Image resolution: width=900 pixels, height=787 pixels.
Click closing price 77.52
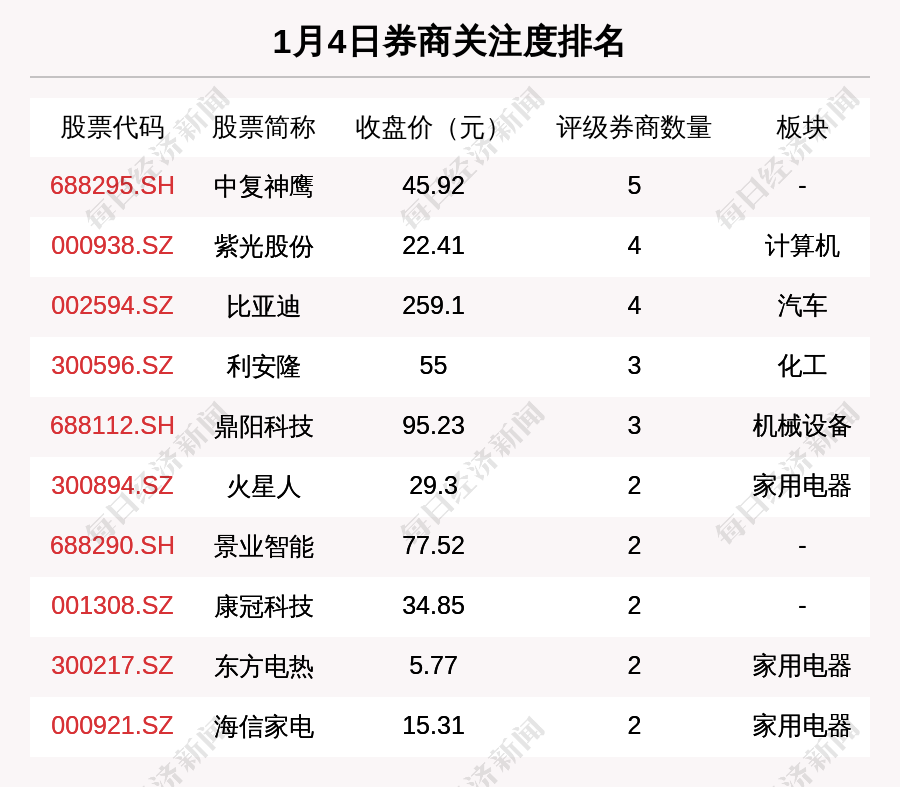[x=433, y=545]
